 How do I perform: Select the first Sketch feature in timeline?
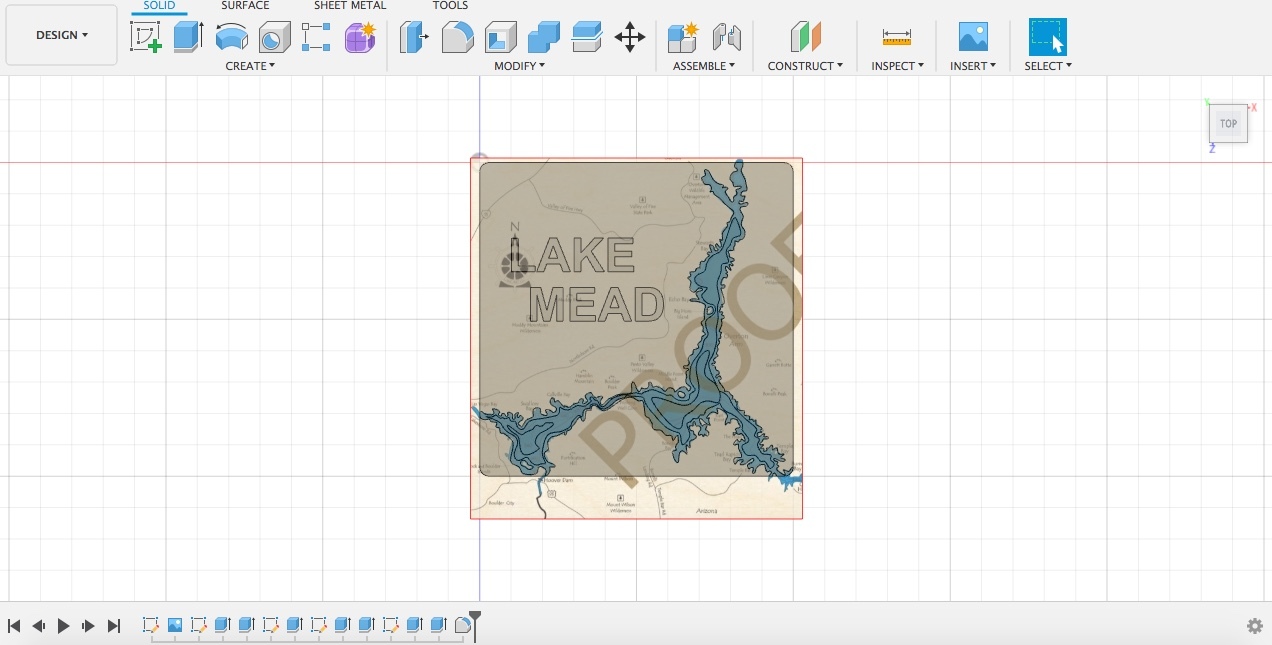pyautogui.click(x=151, y=625)
